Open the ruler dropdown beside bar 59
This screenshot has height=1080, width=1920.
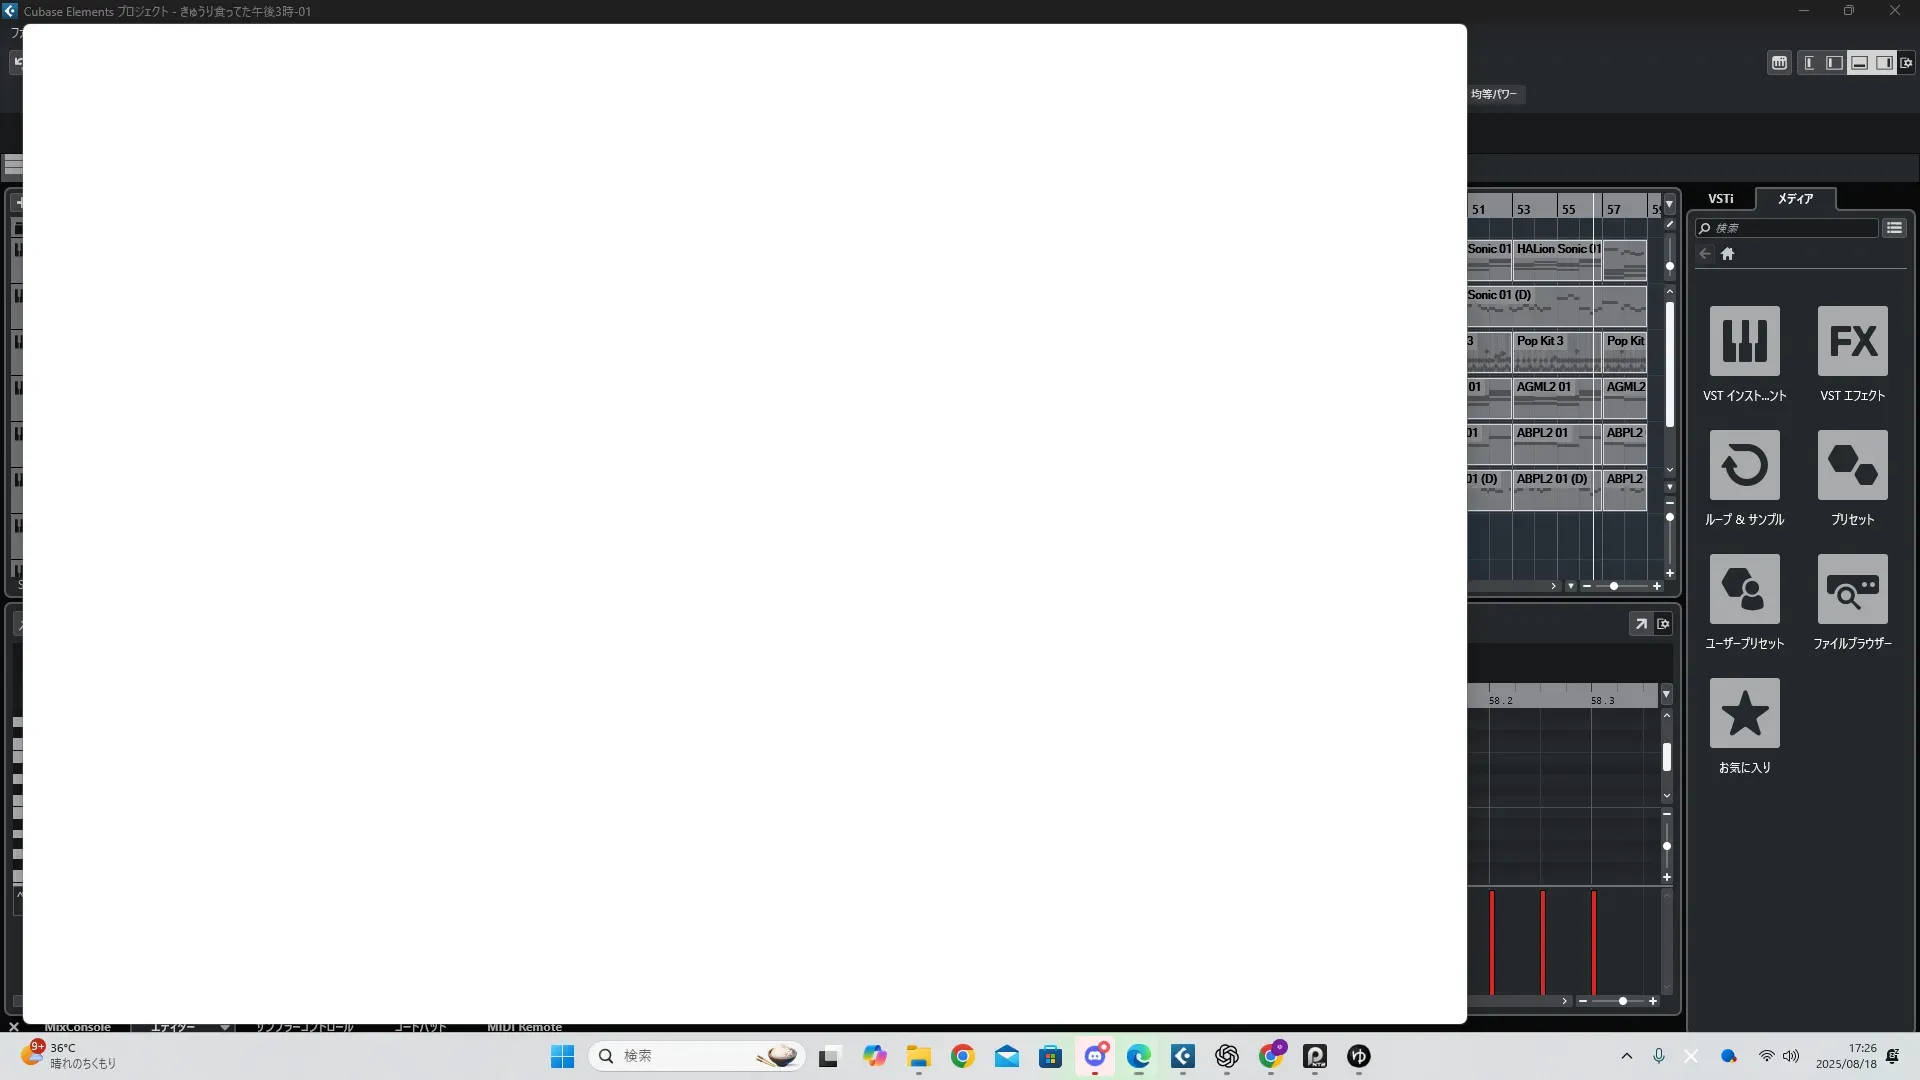(1669, 205)
